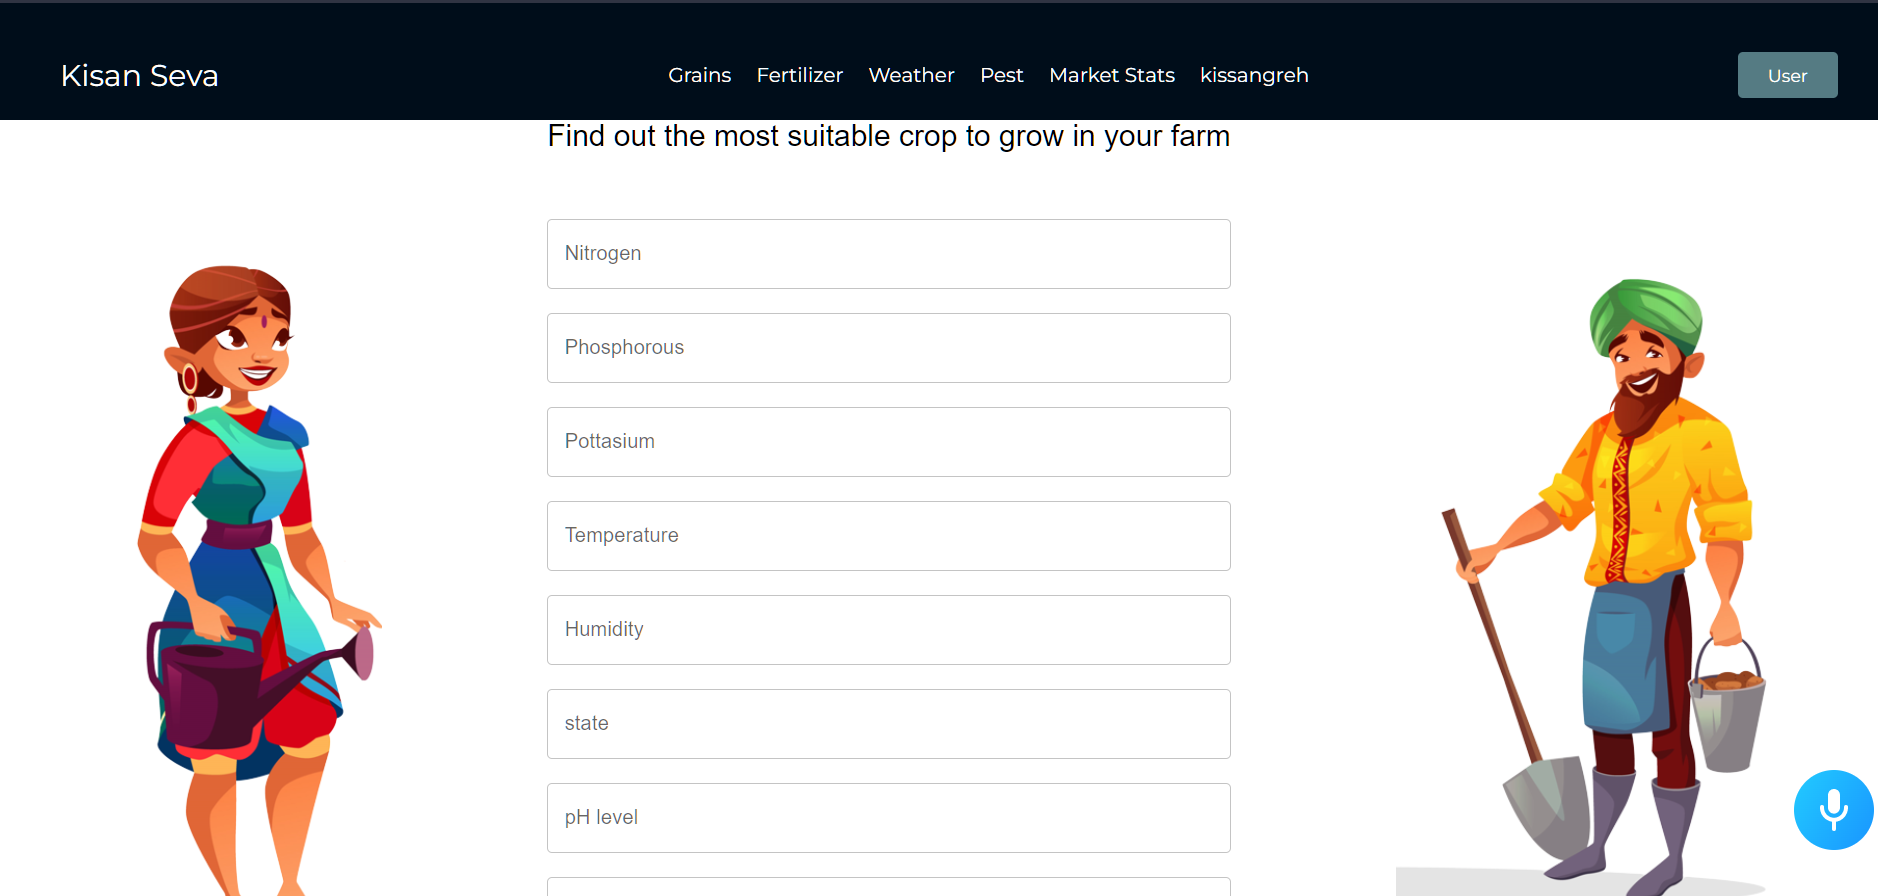Focus the pH level input box

(888, 817)
